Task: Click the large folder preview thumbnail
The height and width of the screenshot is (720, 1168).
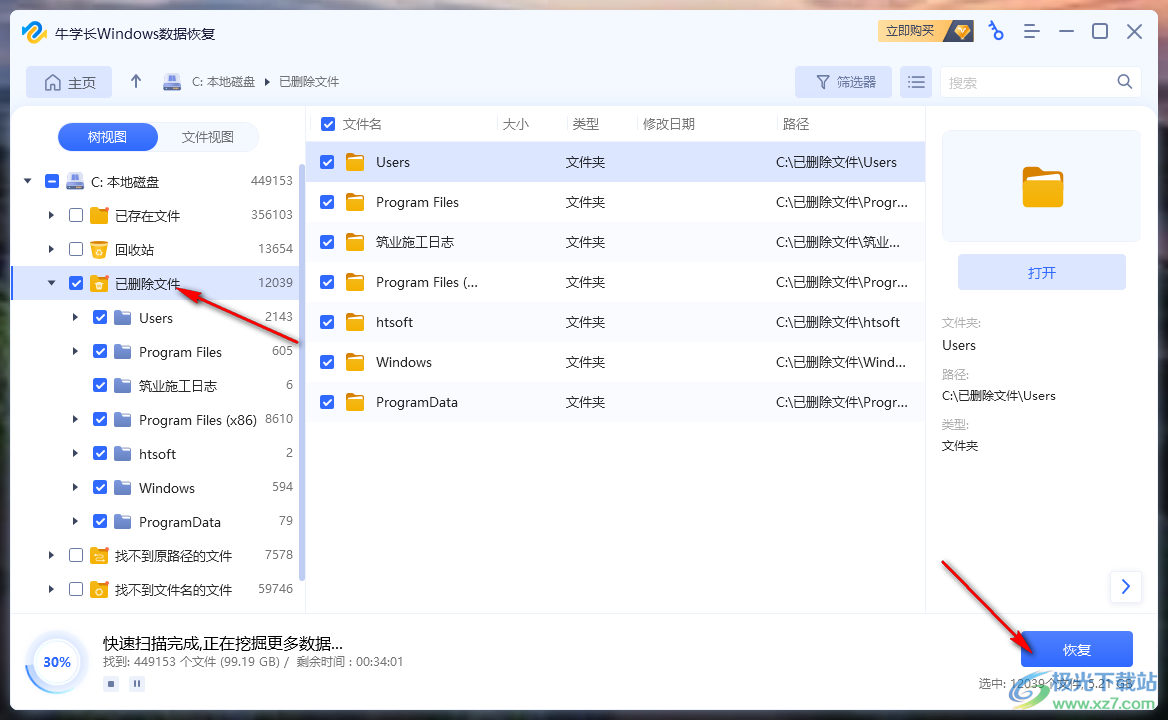Action: pos(1042,187)
